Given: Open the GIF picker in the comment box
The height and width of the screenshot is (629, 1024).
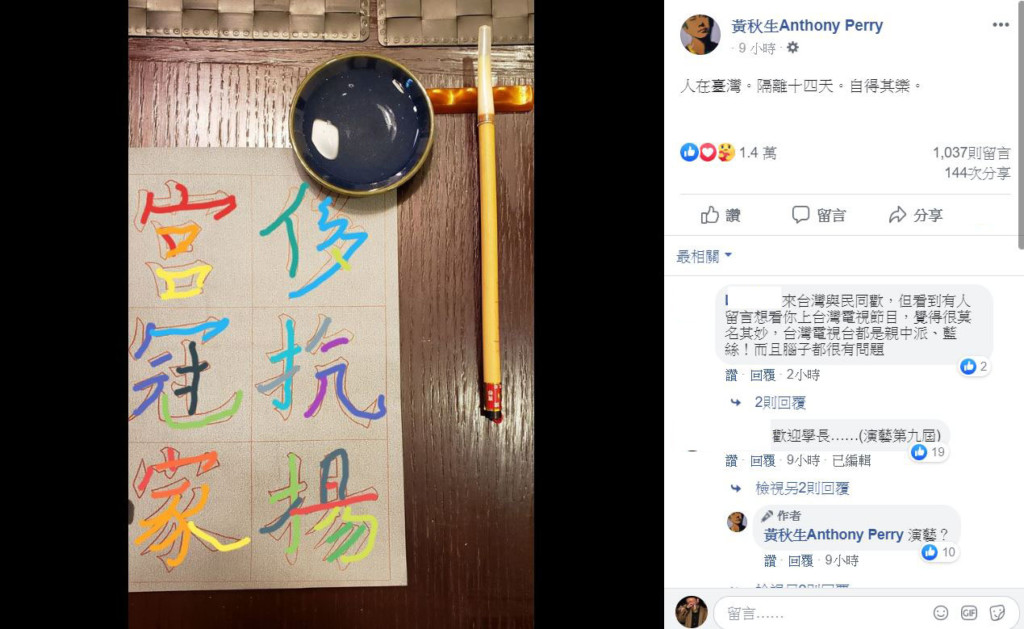Looking at the screenshot, I should coord(969,612).
